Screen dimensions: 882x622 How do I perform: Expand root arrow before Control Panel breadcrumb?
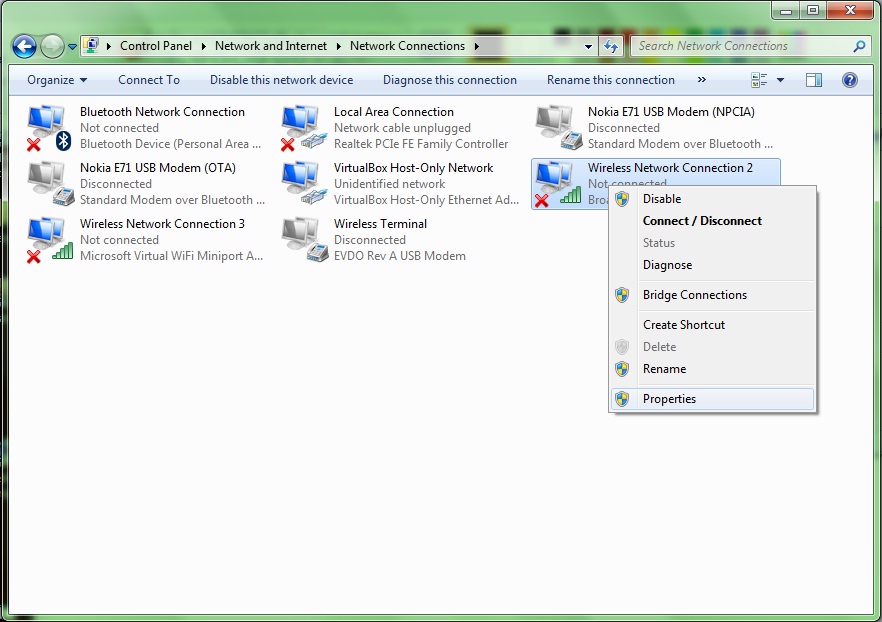tap(109, 46)
